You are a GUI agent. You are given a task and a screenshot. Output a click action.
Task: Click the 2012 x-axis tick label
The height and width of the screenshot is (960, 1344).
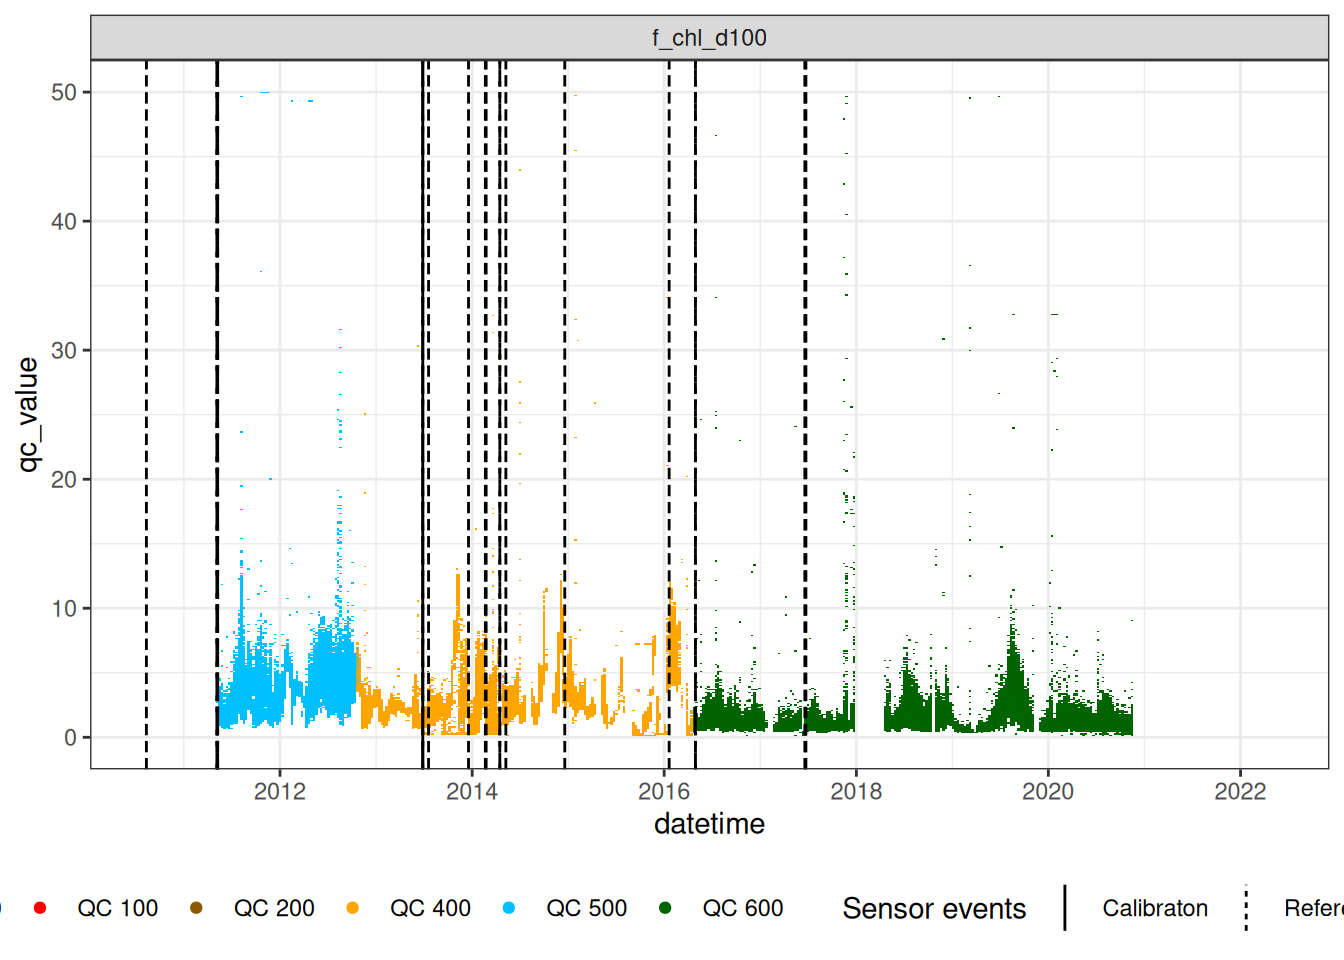coord(280,792)
